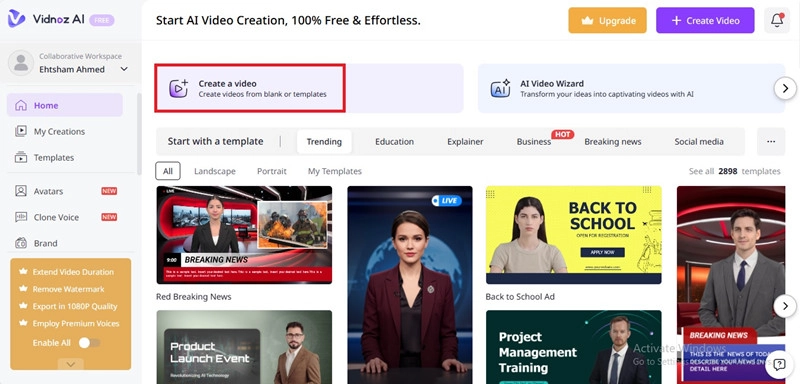
Task: Click crown beside Extend Video Duration
Action: pos(22,272)
